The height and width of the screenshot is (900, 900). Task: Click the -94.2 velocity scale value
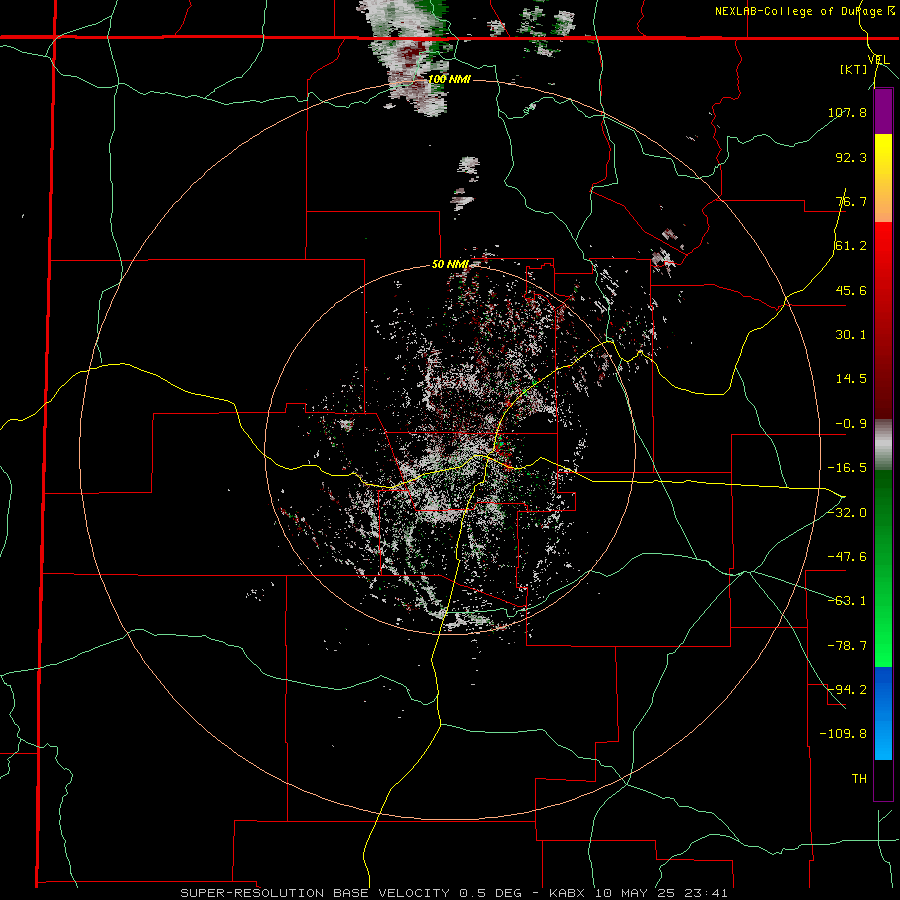[x=847, y=689]
